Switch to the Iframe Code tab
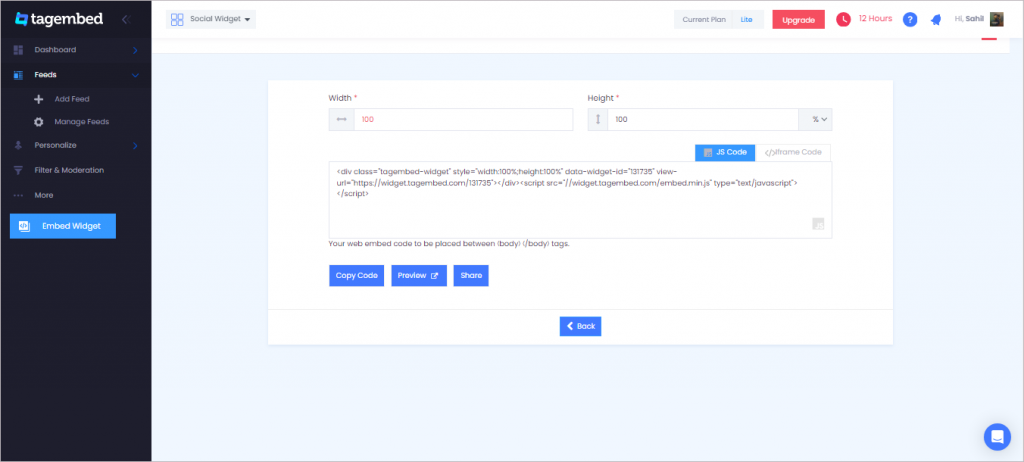1024x462 pixels. [793, 152]
